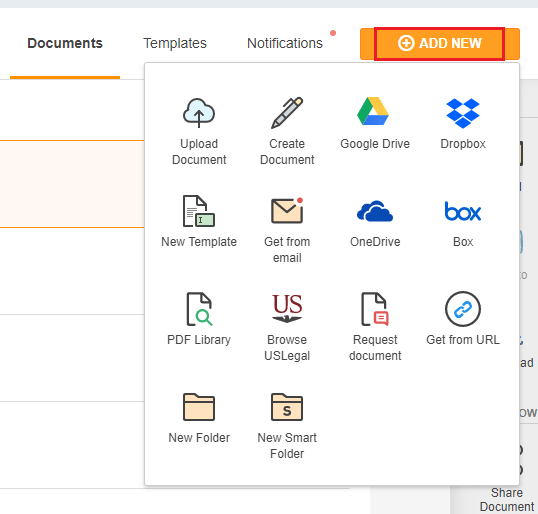This screenshot has height=514, width=538.
Task: Open the Notifications tab
Action: pos(285,43)
